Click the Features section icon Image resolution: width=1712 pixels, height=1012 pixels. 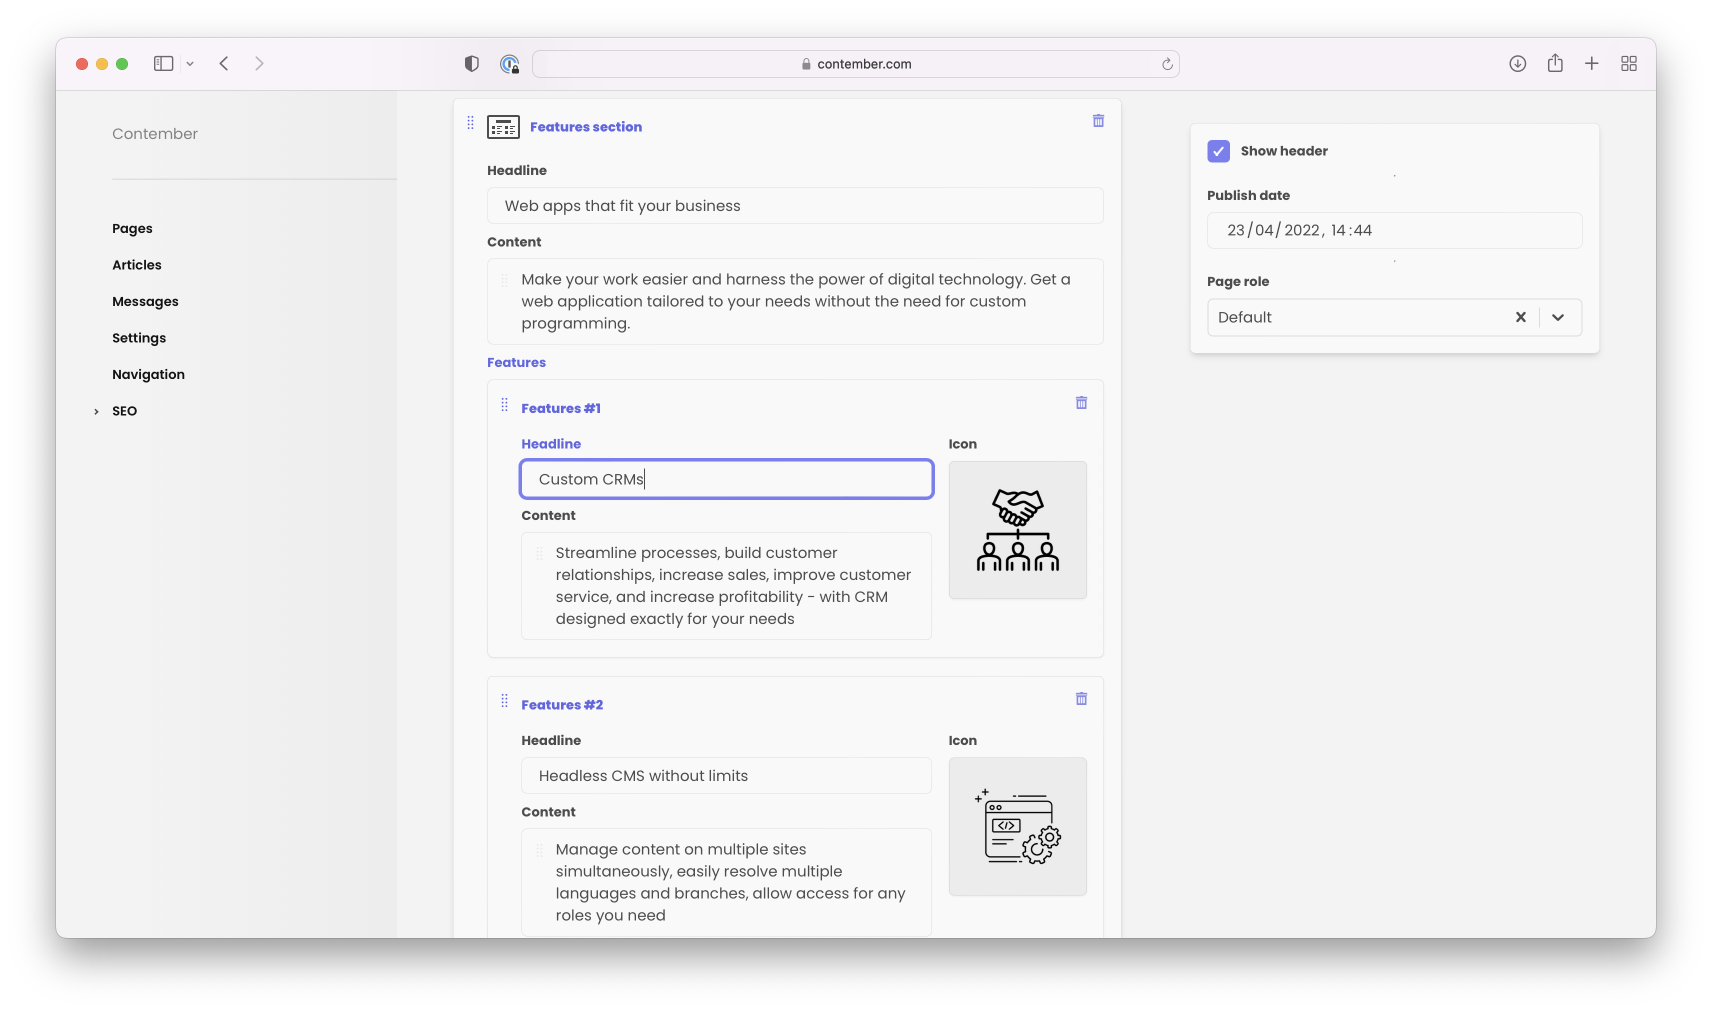pyautogui.click(x=503, y=127)
